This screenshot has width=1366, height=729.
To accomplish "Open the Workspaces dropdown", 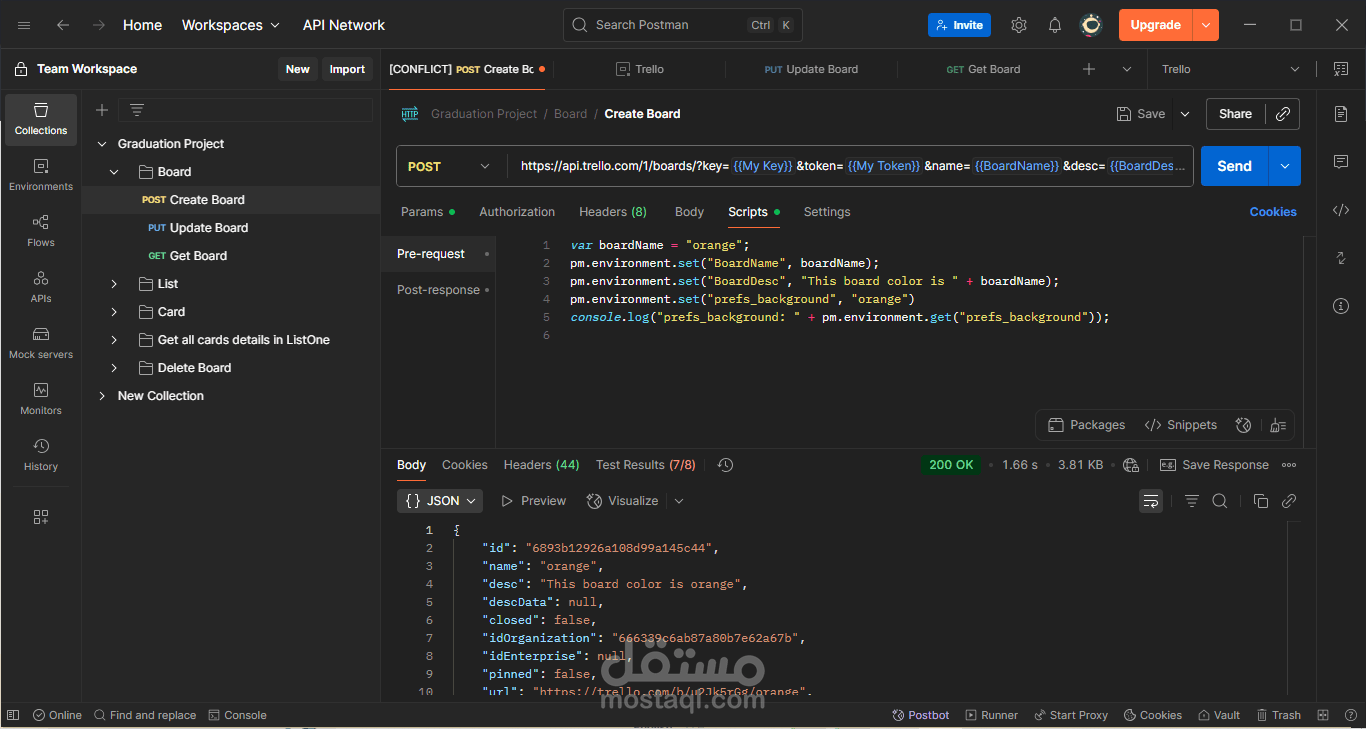I will (x=231, y=25).
